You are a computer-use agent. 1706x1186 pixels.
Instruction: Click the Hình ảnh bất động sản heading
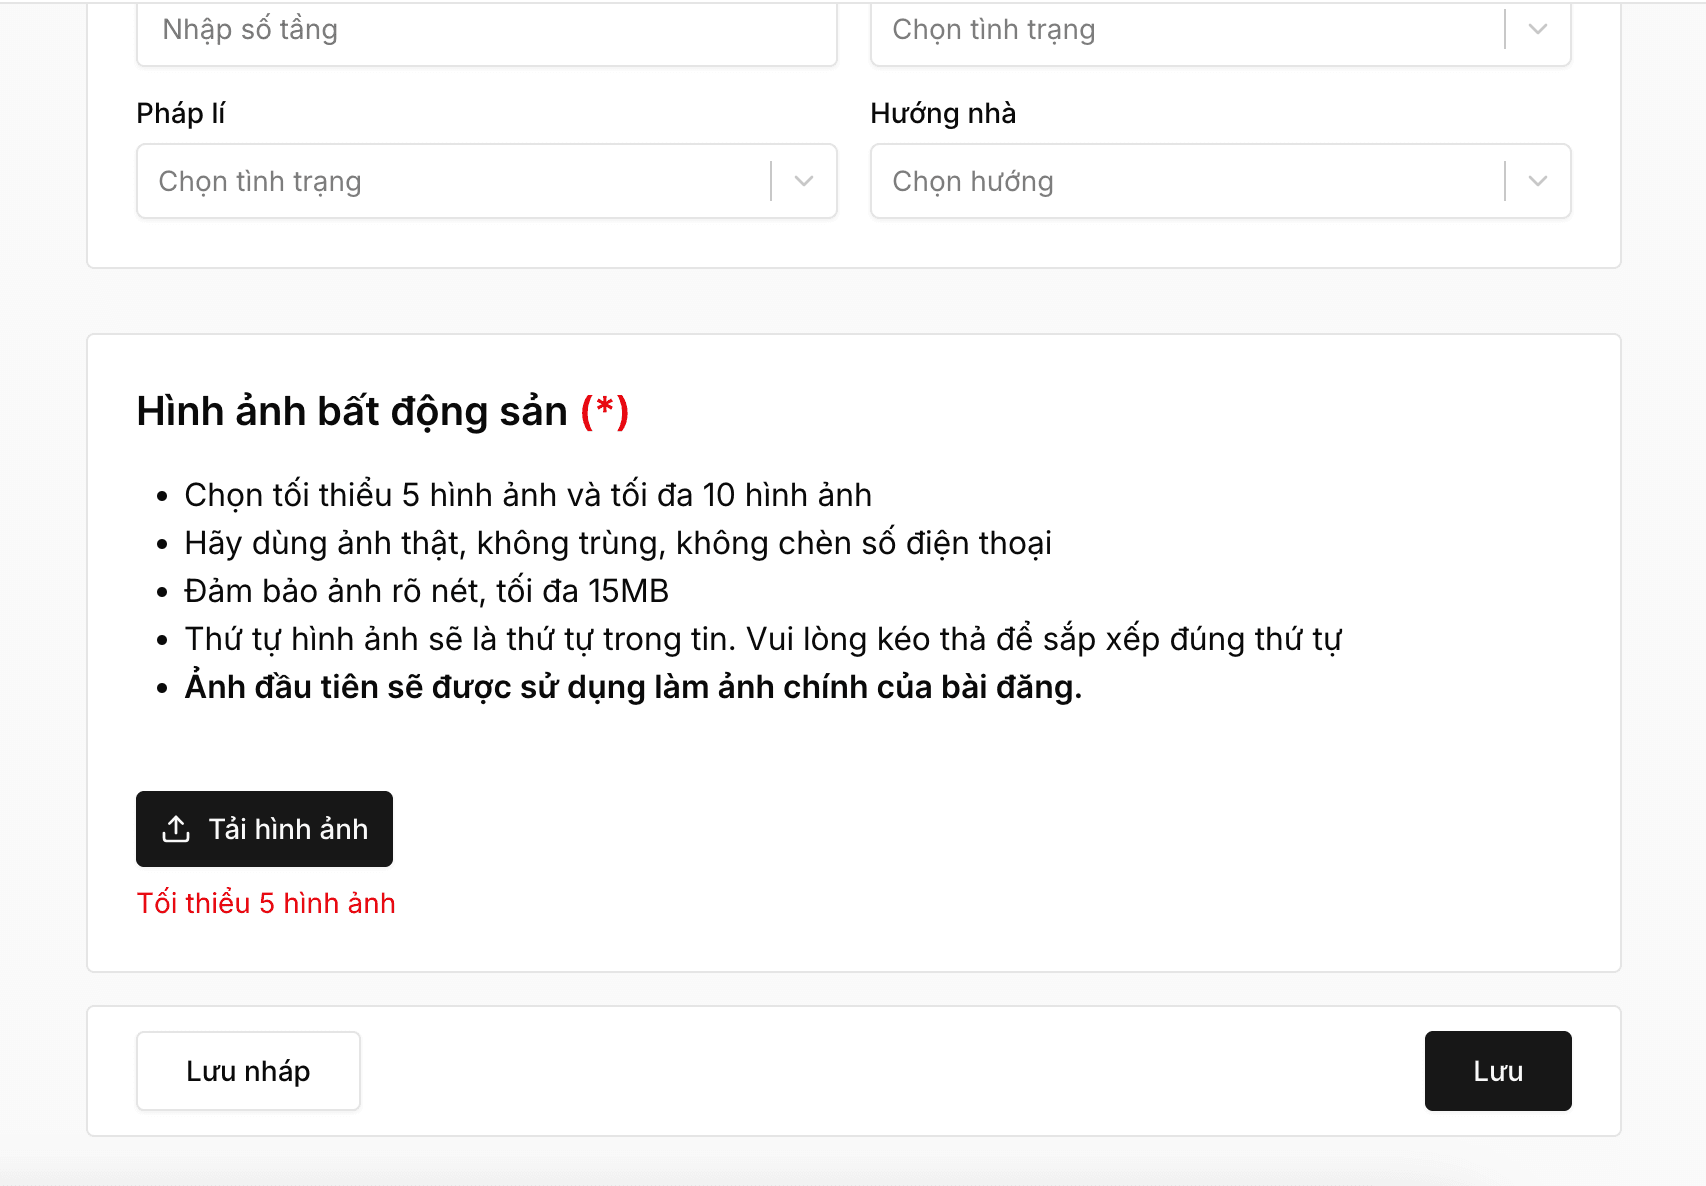352,411
